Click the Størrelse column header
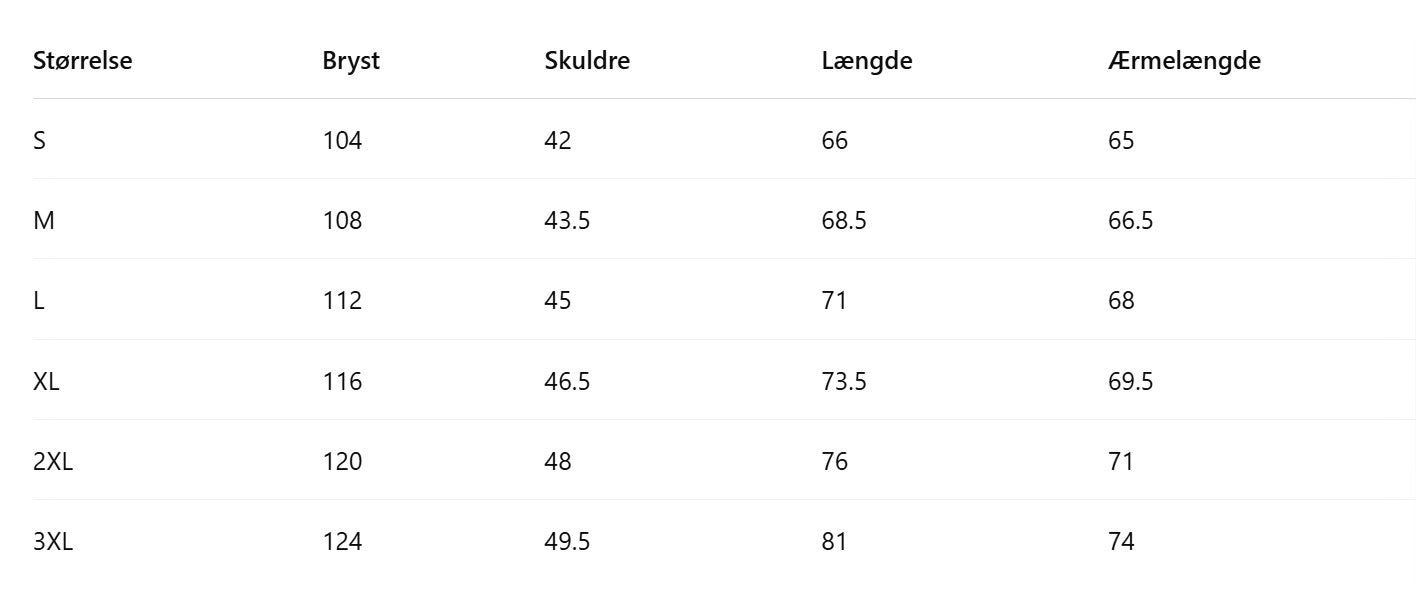Viewport: 1424px width, 592px height. [x=83, y=61]
